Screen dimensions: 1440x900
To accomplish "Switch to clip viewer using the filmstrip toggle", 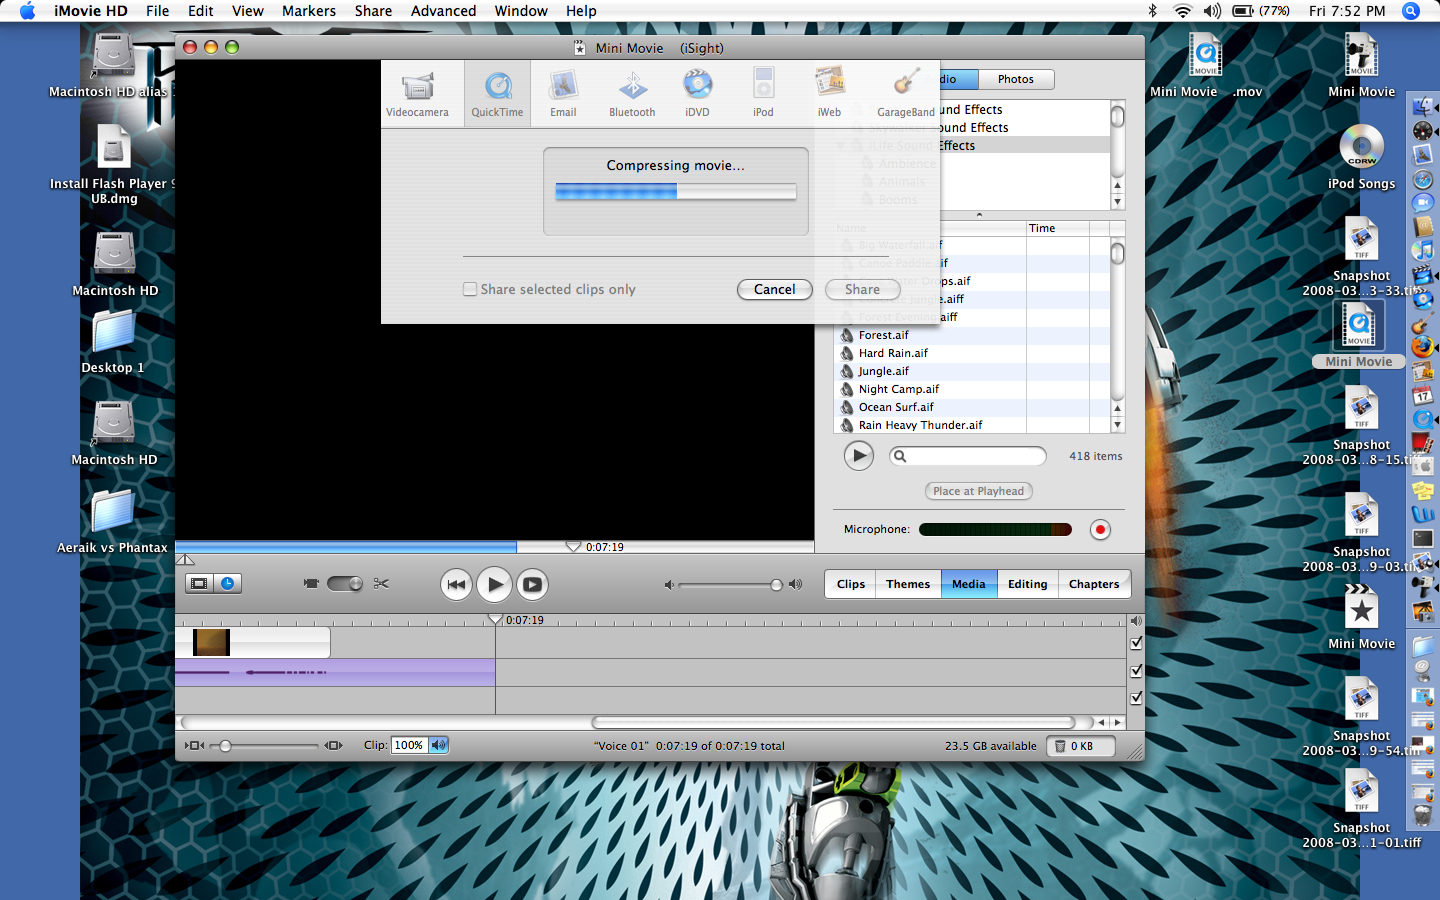I will click(x=199, y=583).
